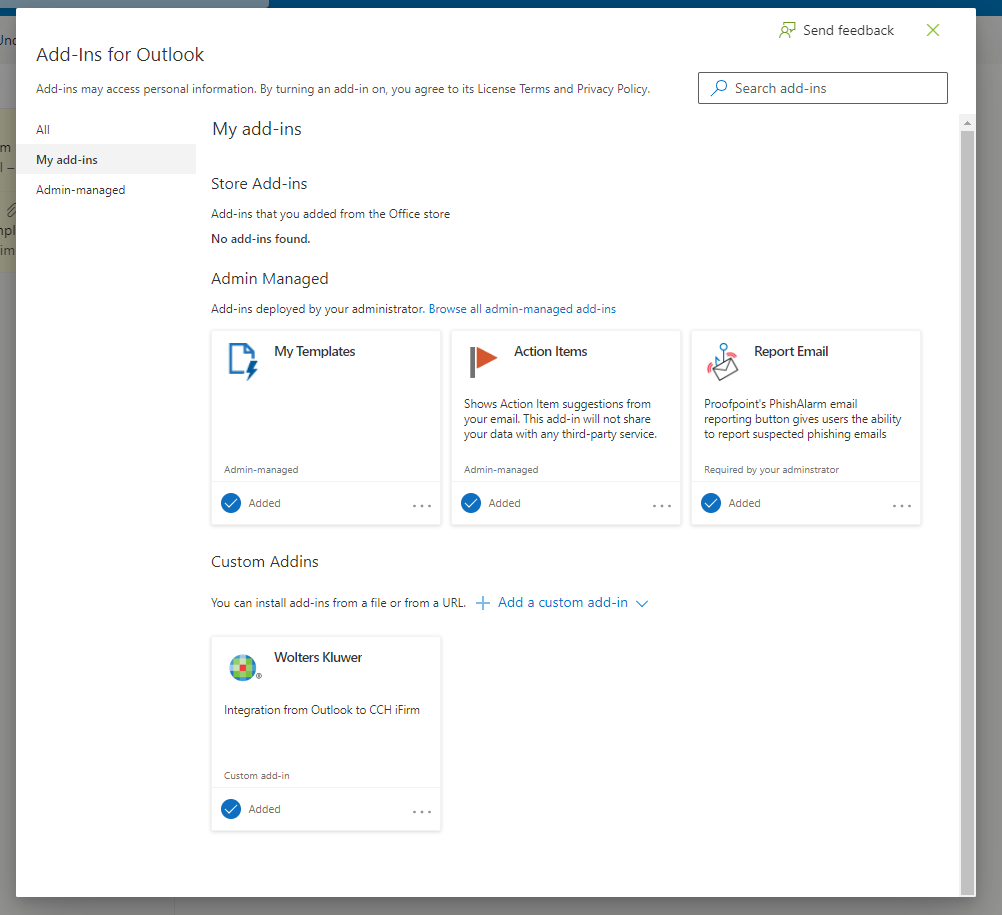Select the All category in the sidebar

point(42,129)
